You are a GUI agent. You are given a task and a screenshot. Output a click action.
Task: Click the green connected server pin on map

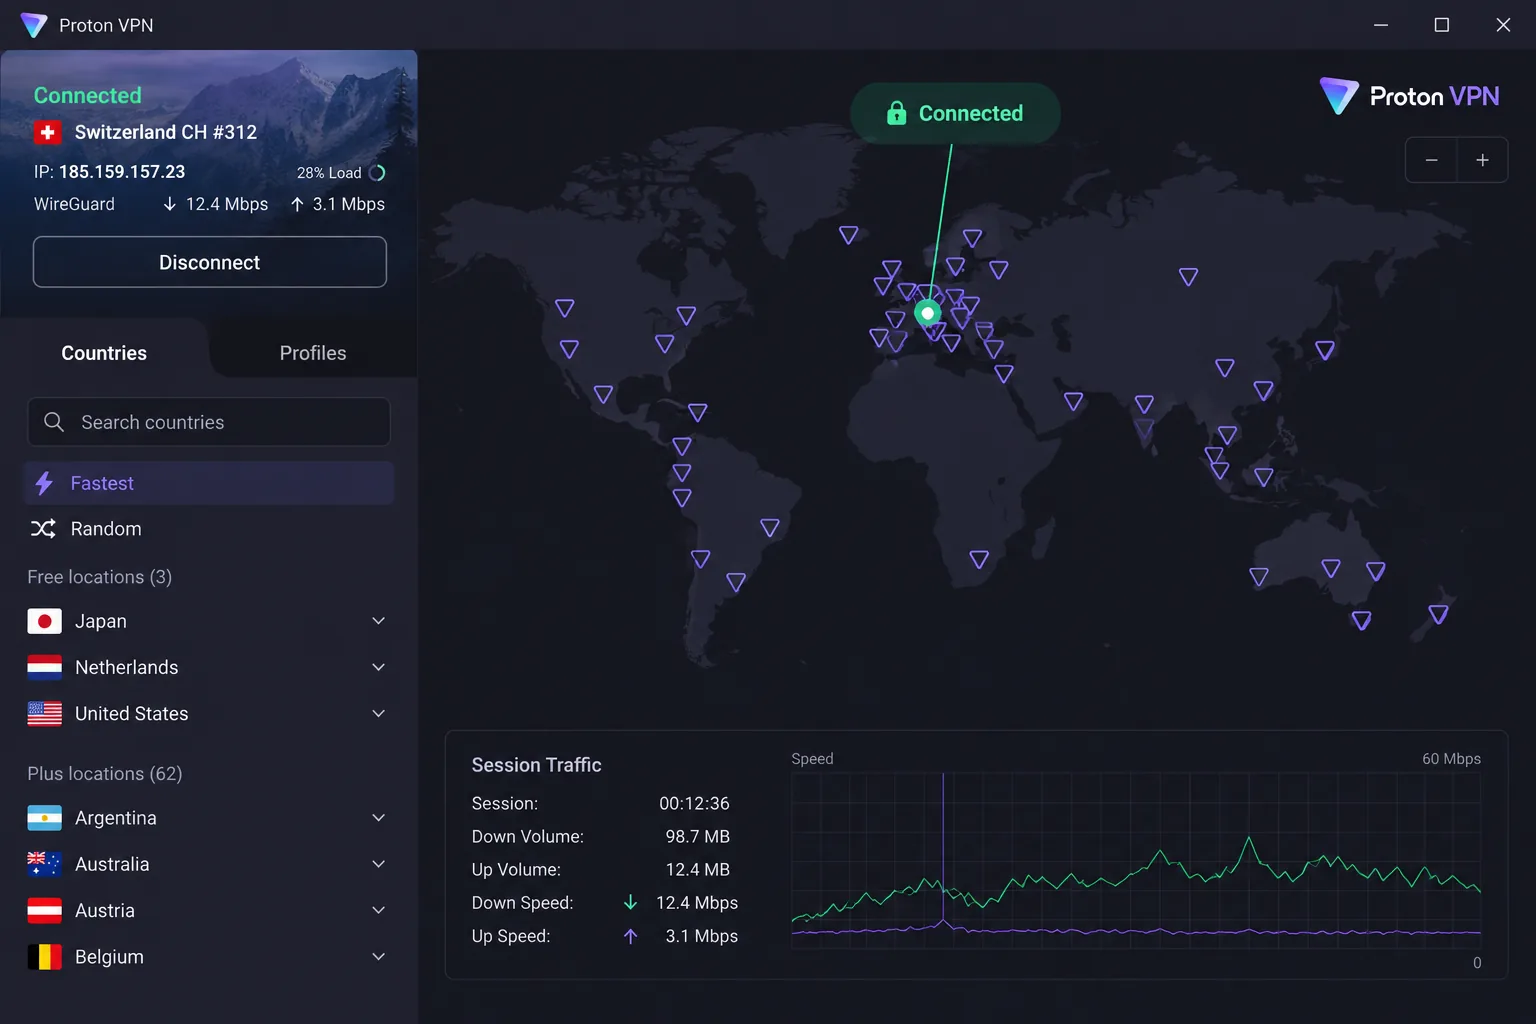point(928,314)
